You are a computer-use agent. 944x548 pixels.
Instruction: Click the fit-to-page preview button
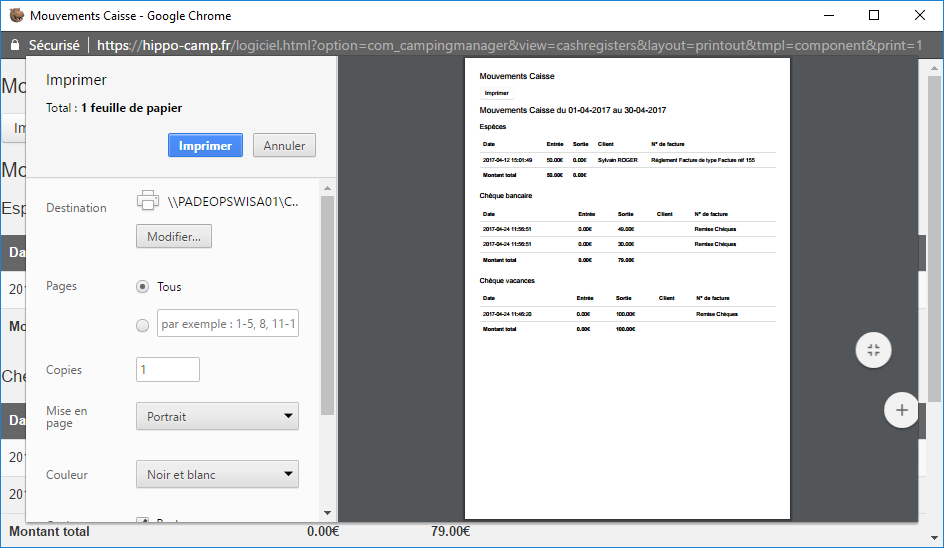click(873, 350)
